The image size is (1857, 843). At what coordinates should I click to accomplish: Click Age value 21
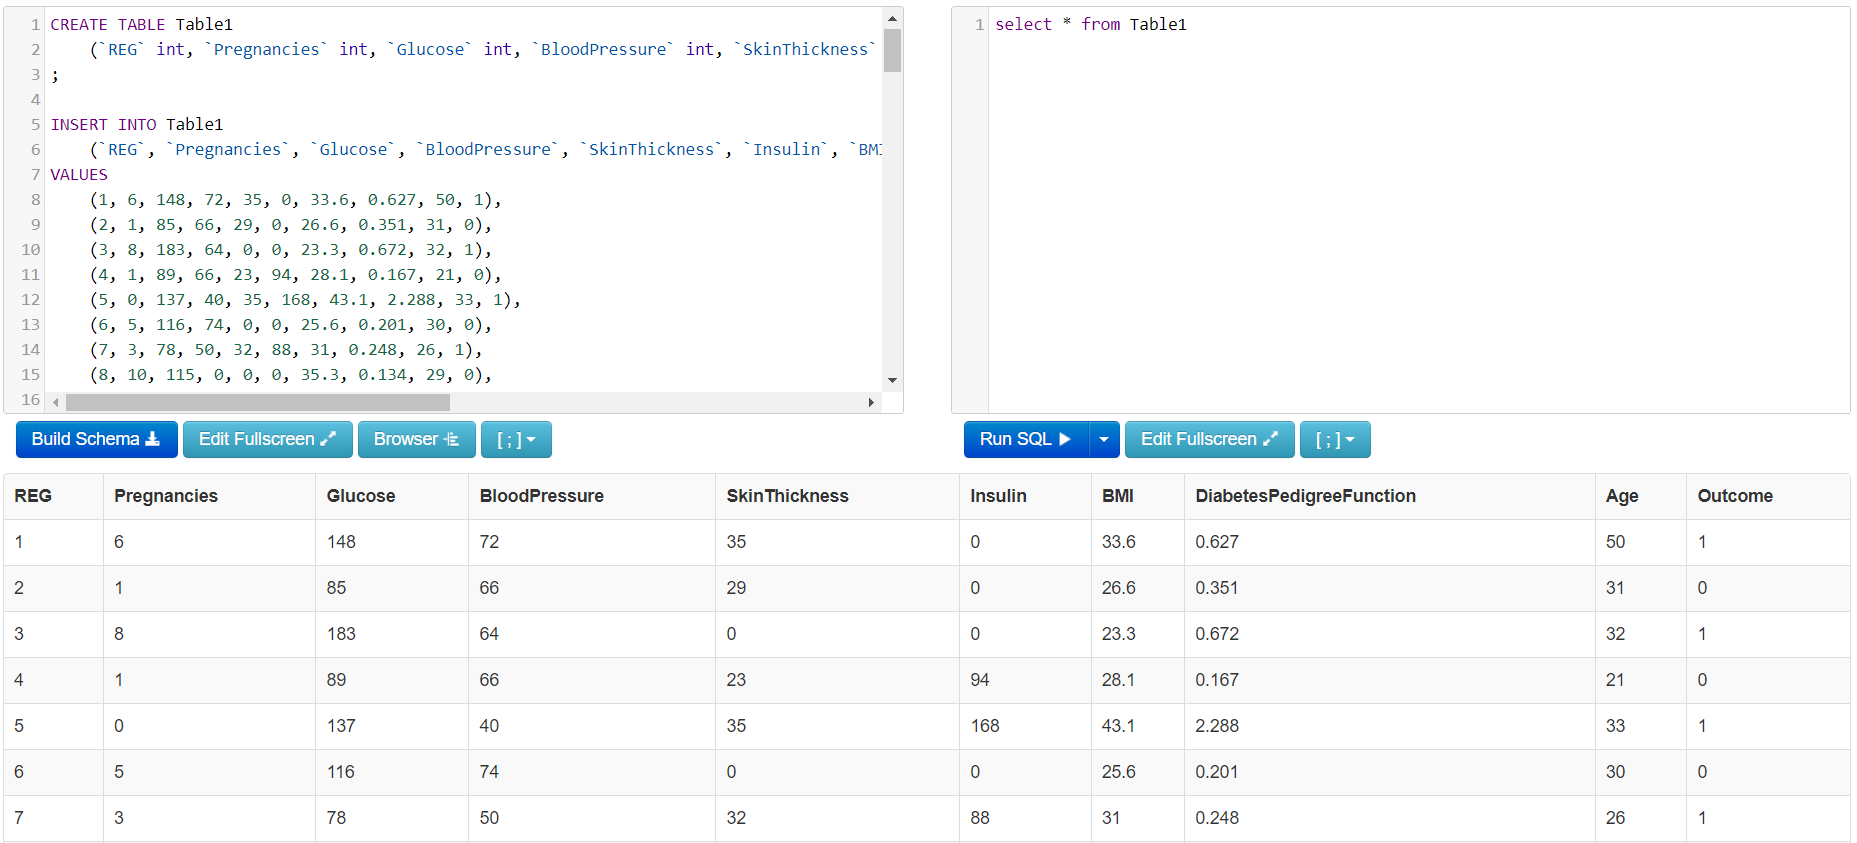tap(1615, 680)
